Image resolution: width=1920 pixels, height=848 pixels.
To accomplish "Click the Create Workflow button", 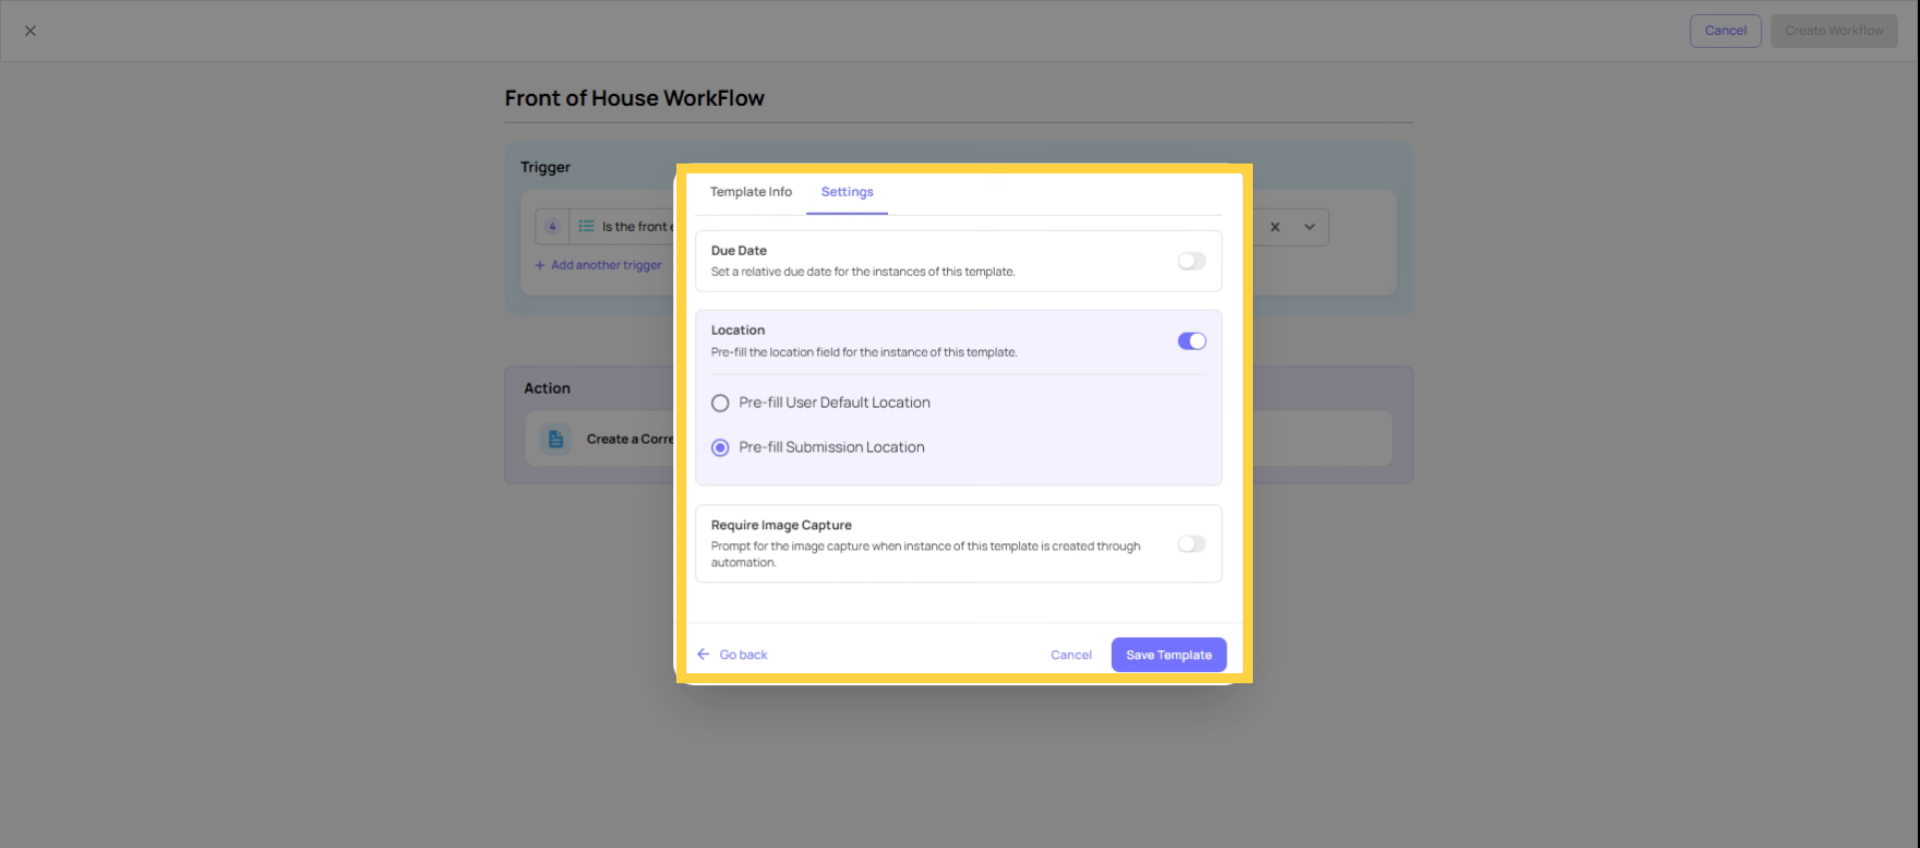I will coord(1834,31).
